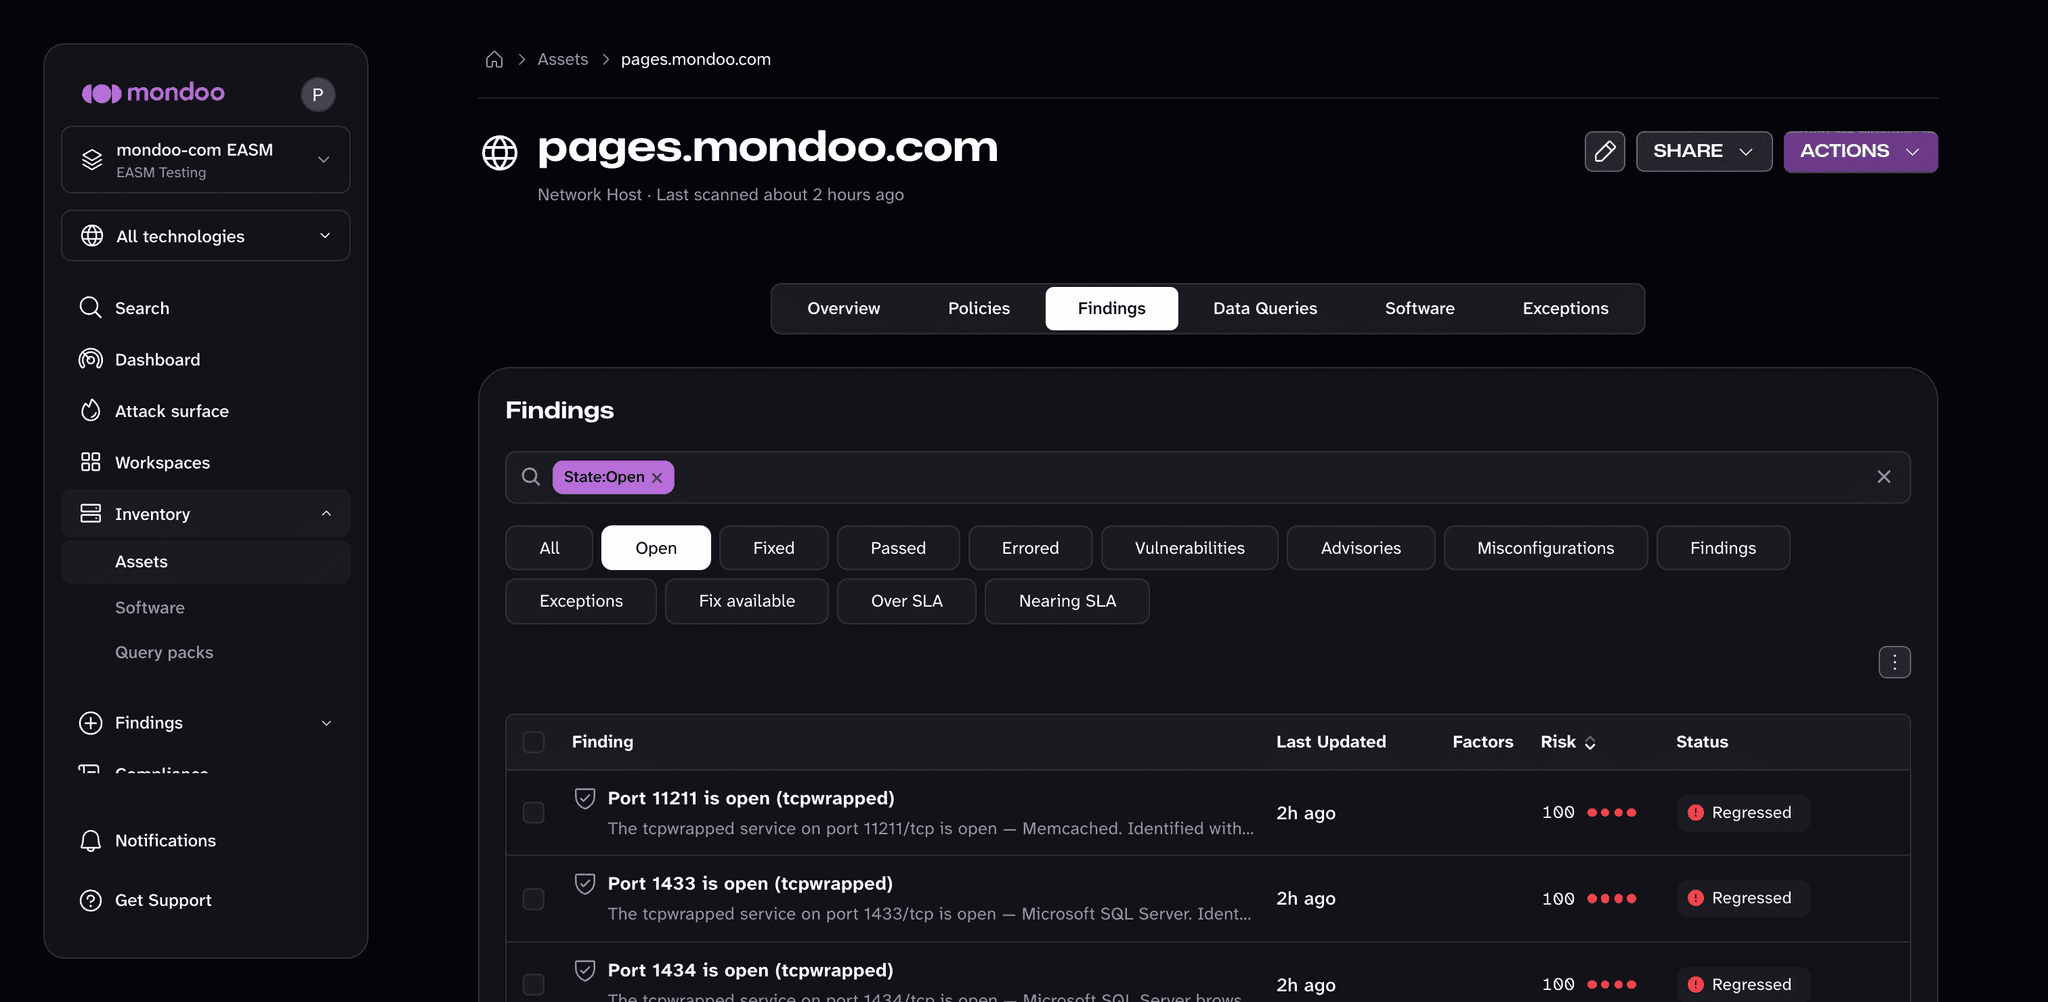Sort by the Risk column

pos(1568,742)
